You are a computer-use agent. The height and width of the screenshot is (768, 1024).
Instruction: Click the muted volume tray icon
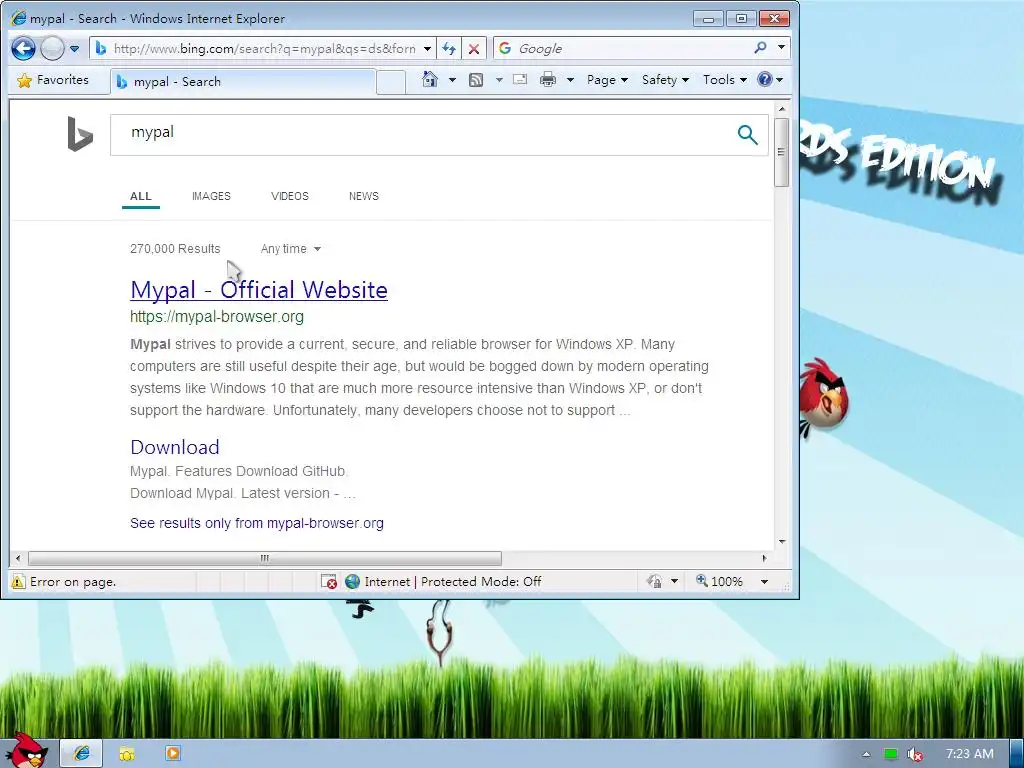(915, 754)
